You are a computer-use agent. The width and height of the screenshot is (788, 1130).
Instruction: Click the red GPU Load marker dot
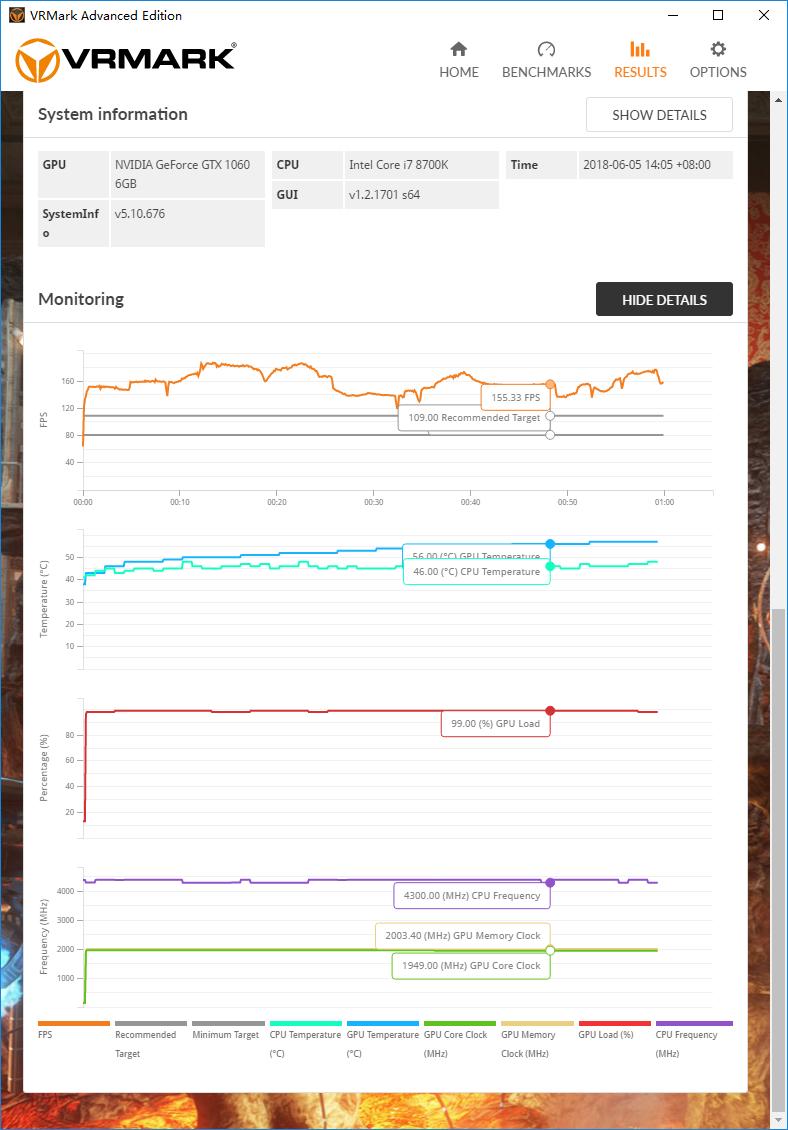coord(550,711)
